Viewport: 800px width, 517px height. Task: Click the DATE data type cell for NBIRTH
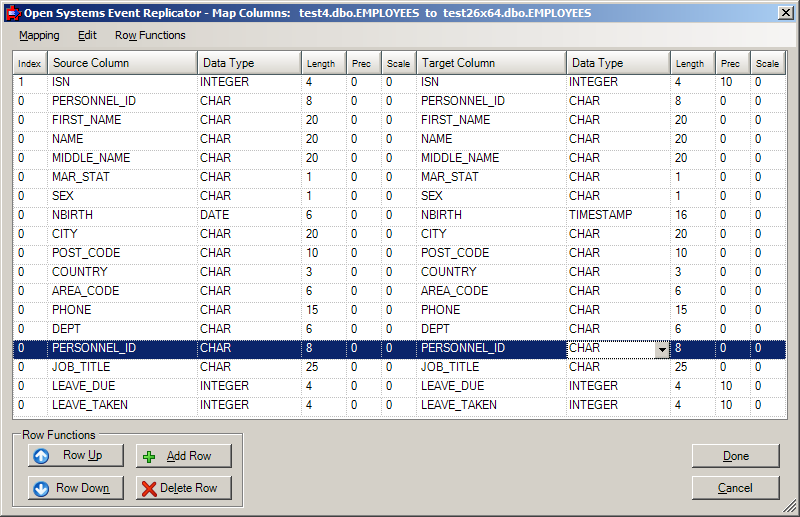click(249, 215)
